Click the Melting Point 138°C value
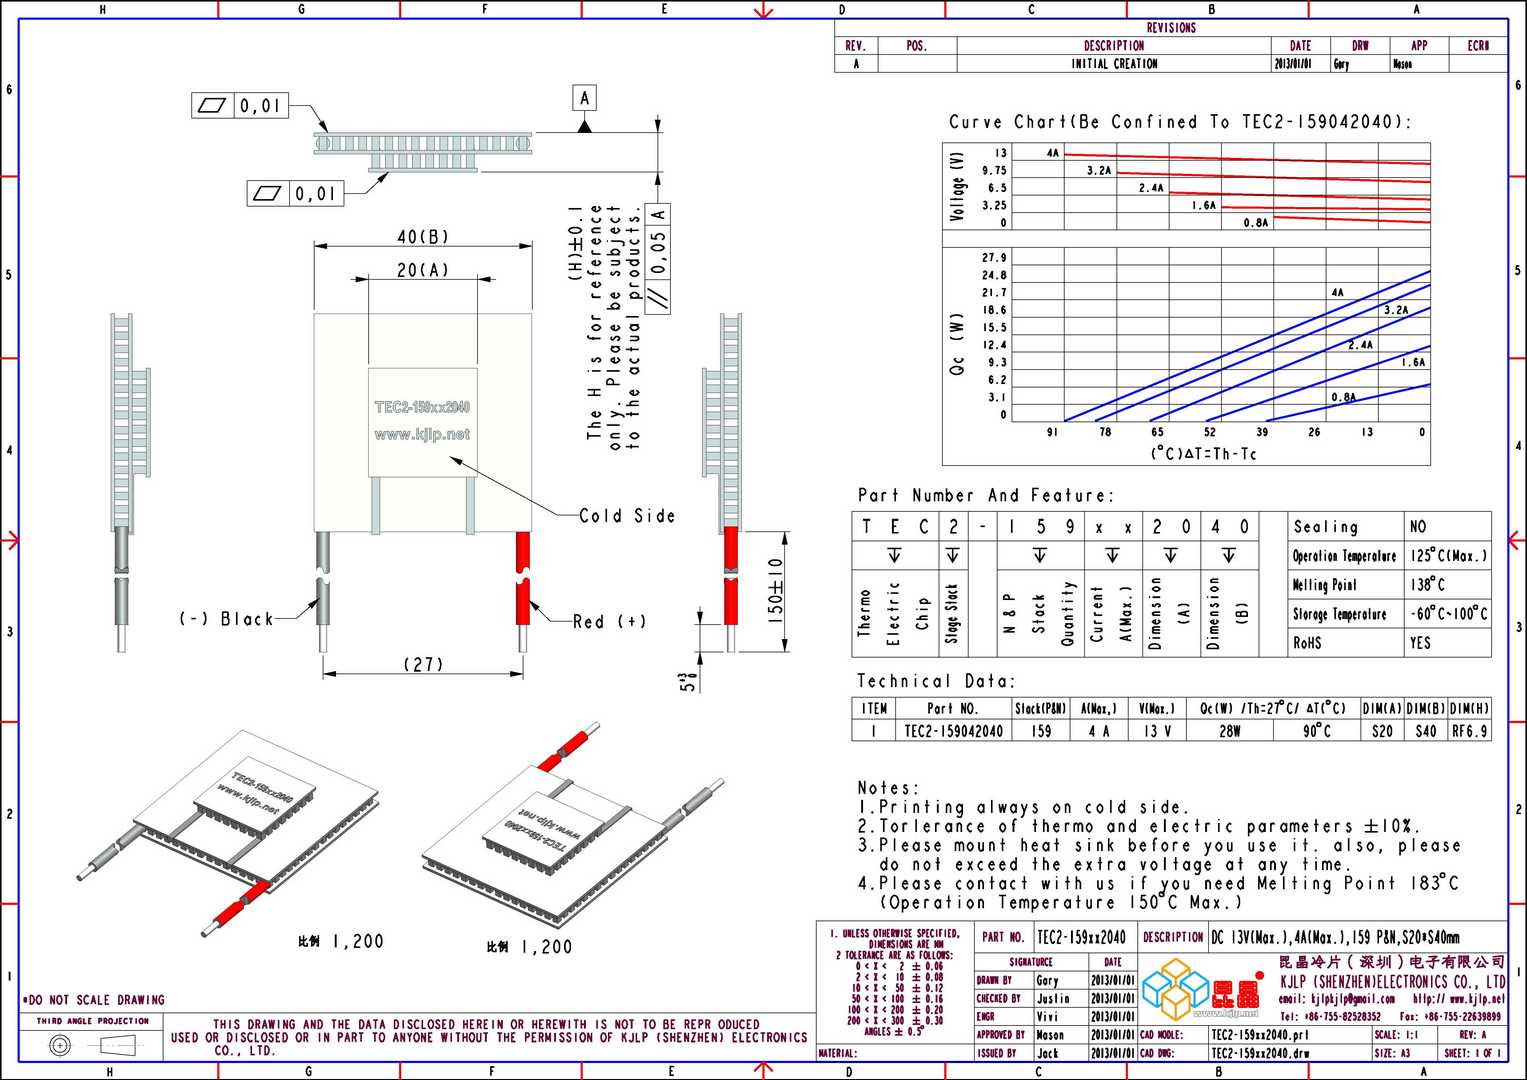Screen dimensions: 1527x1080 point(1448,584)
